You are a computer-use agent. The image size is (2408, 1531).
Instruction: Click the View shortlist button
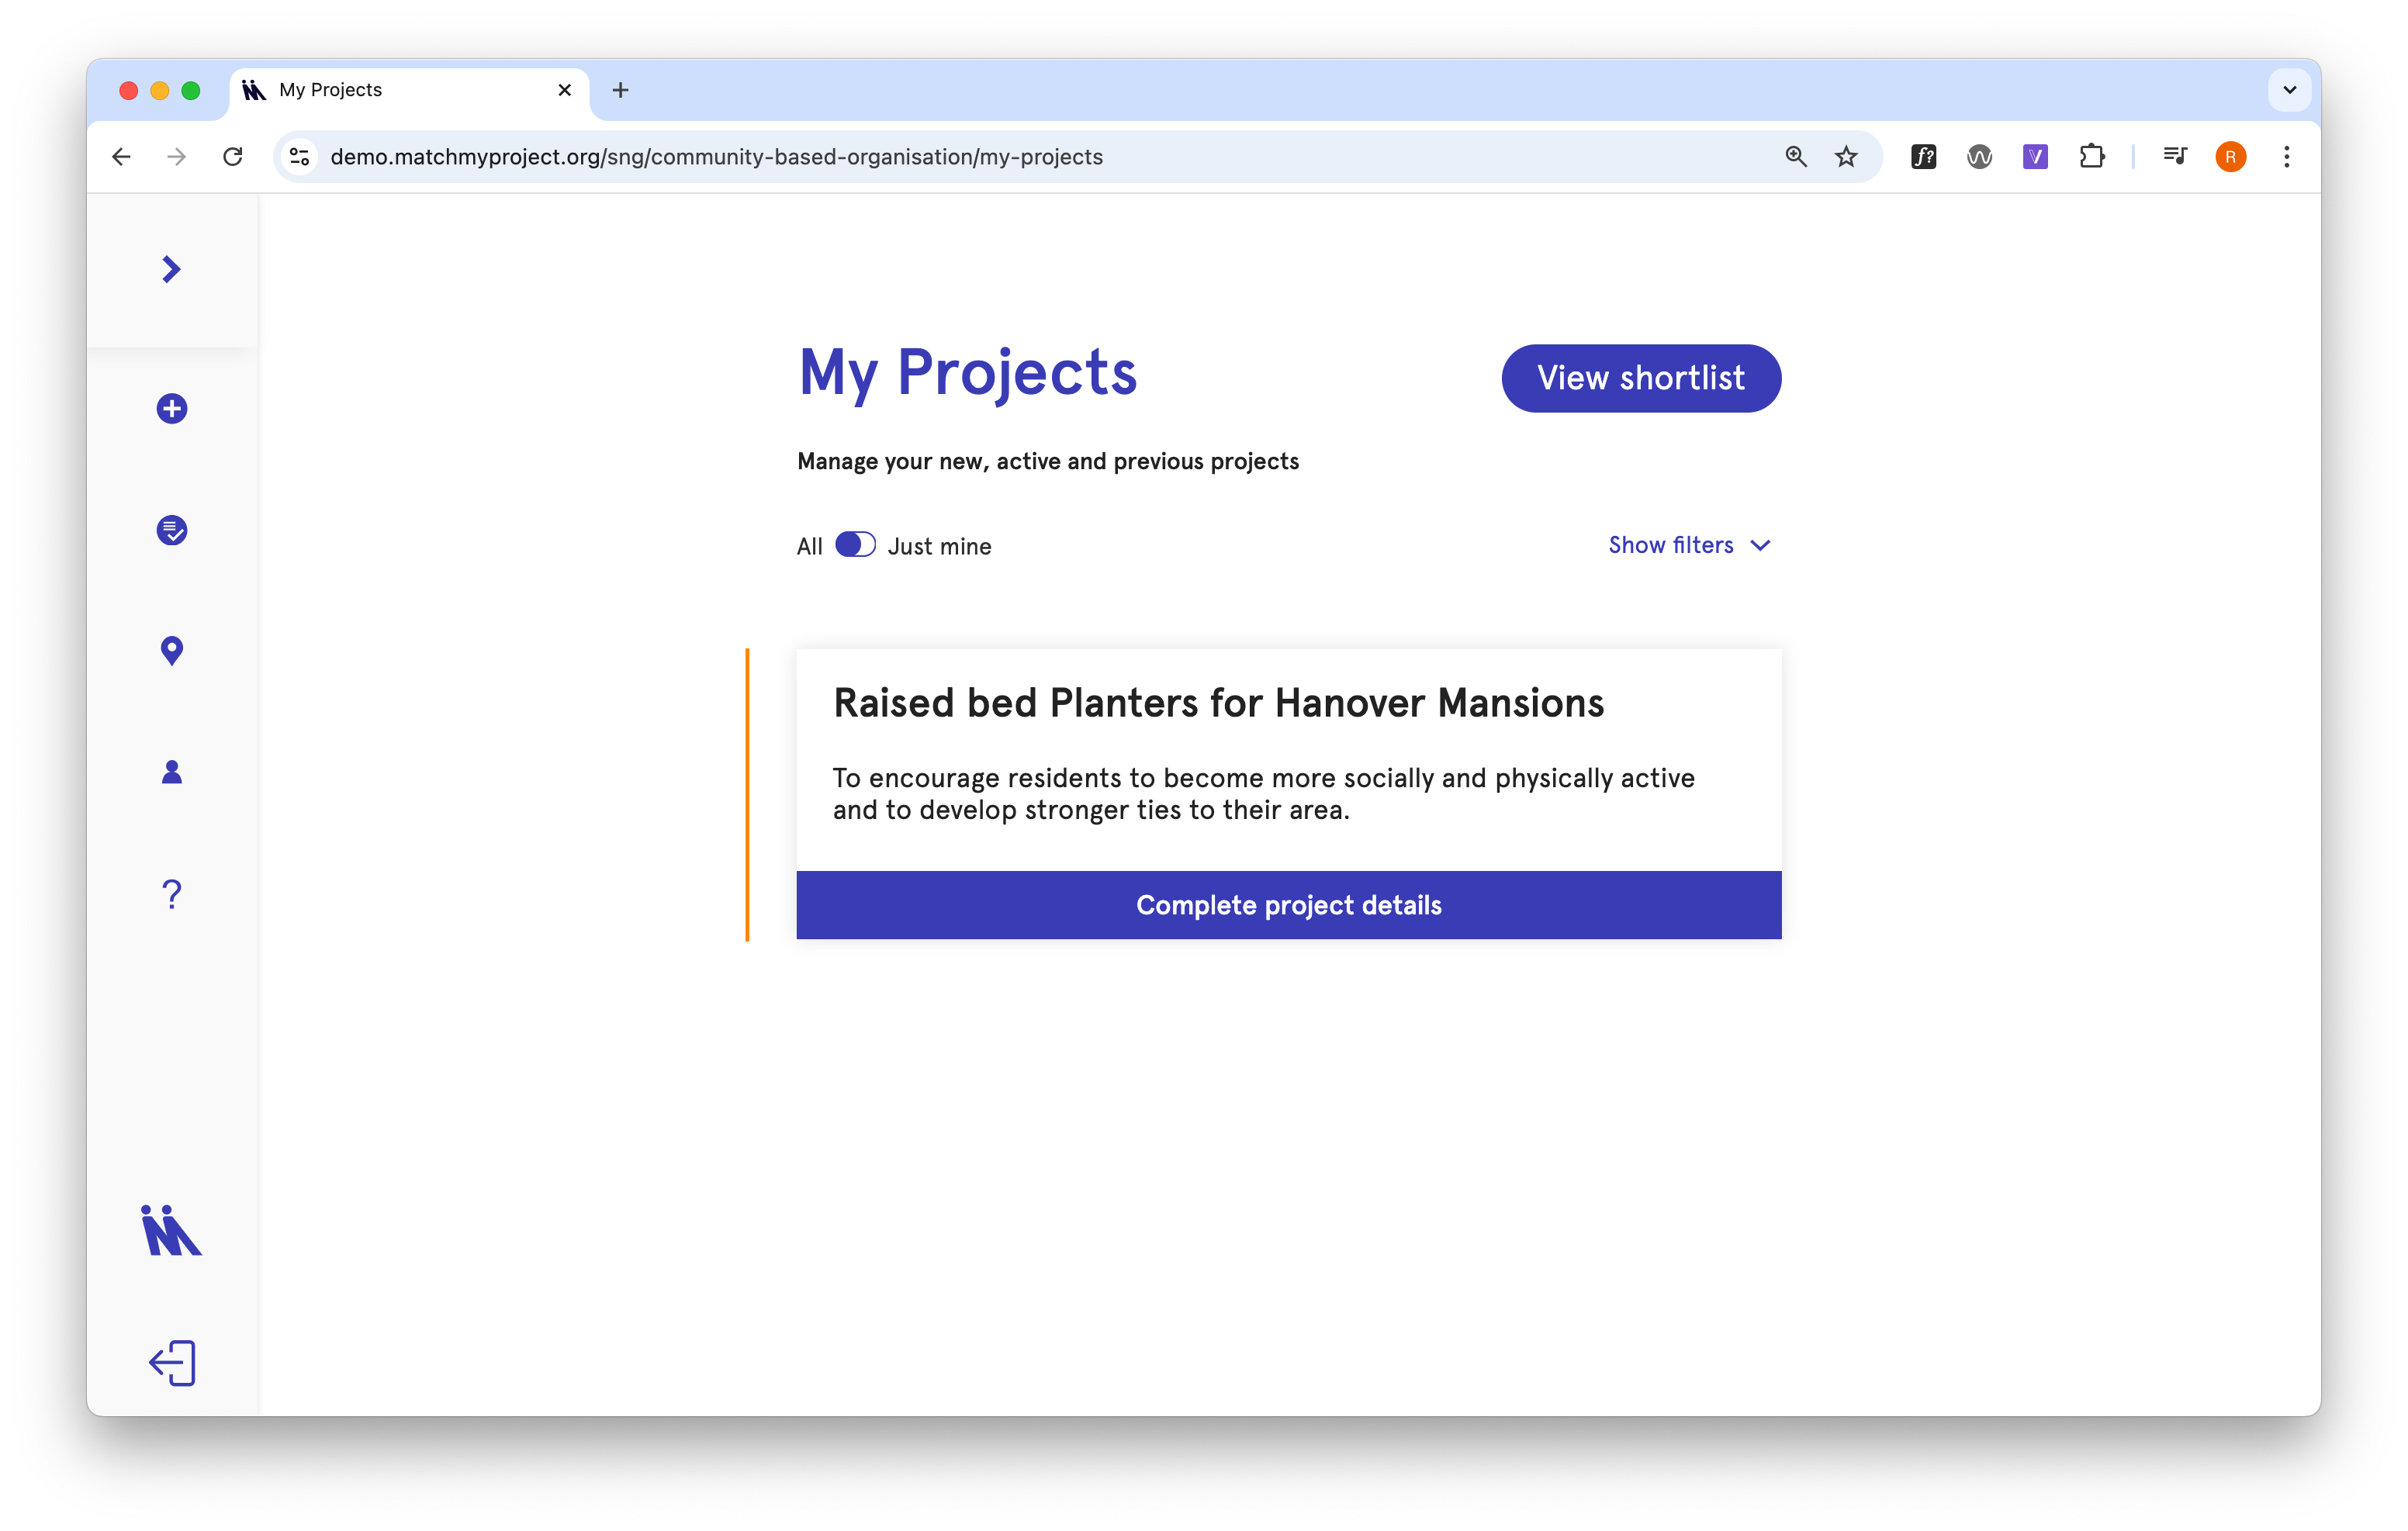coord(1641,378)
